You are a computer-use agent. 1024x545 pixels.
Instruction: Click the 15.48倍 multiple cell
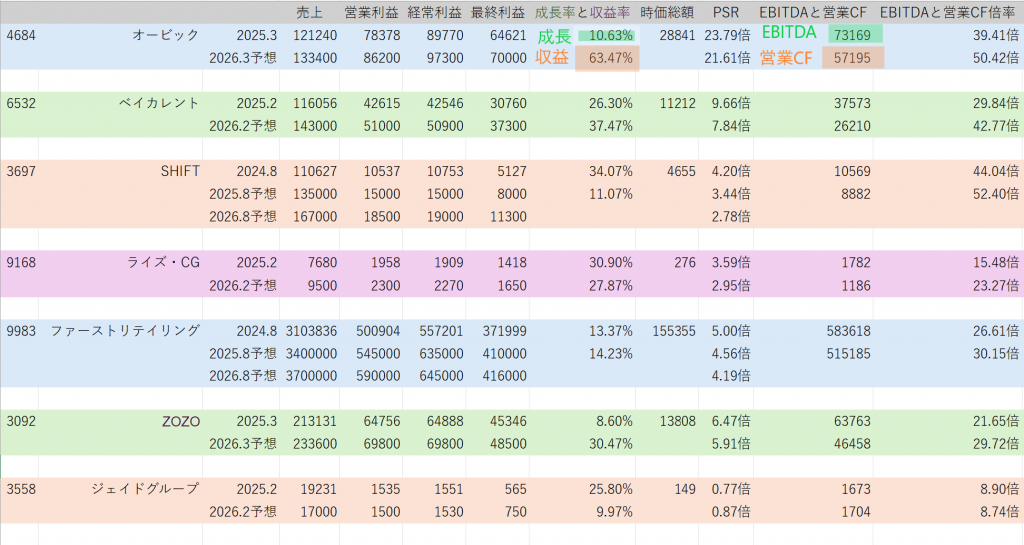tap(995, 262)
